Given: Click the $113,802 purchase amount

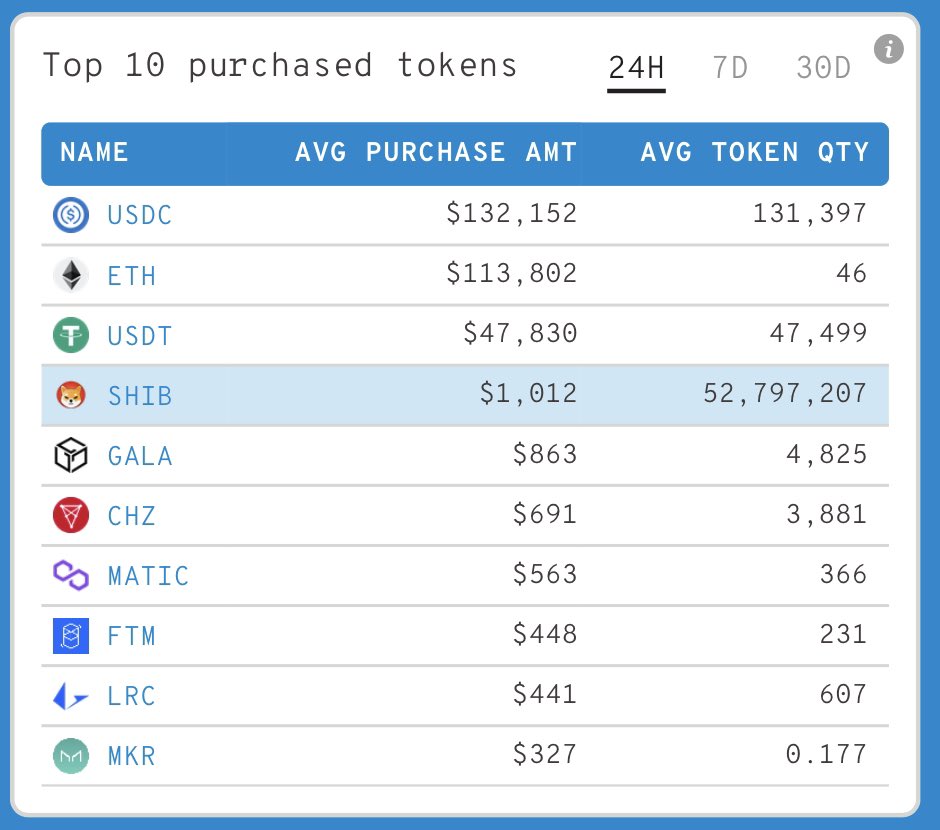Looking at the screenshot, I should coord(511,273).
